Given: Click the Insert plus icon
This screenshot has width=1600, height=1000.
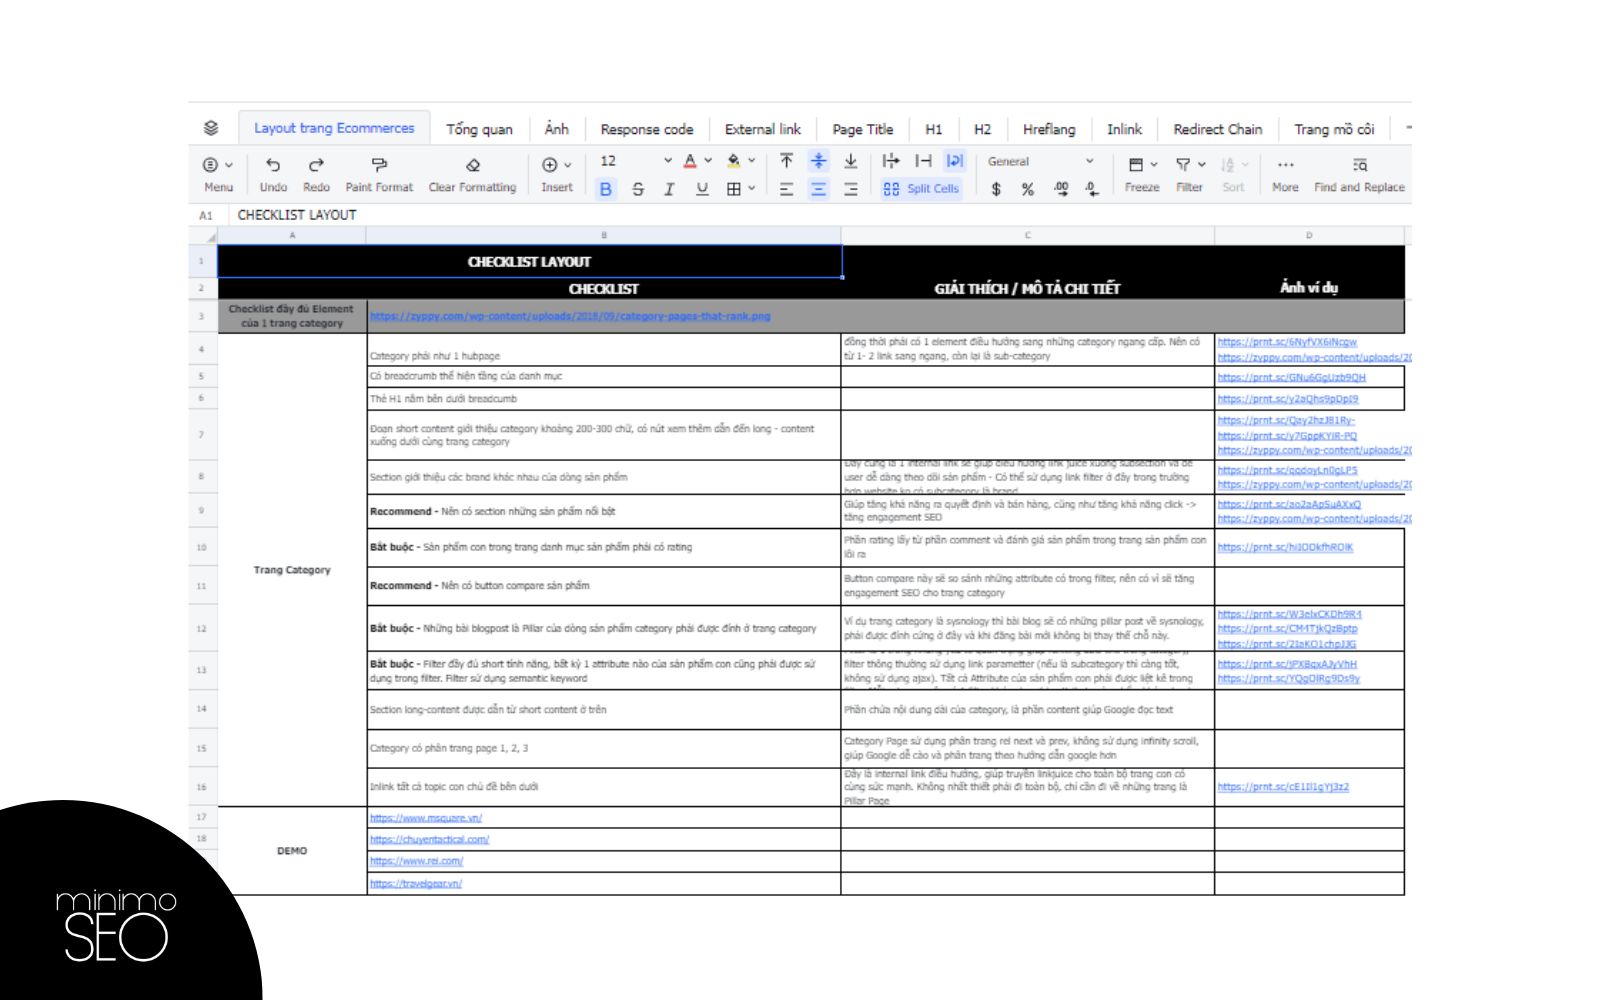Looking at the screenshot, I should point(550,165).
